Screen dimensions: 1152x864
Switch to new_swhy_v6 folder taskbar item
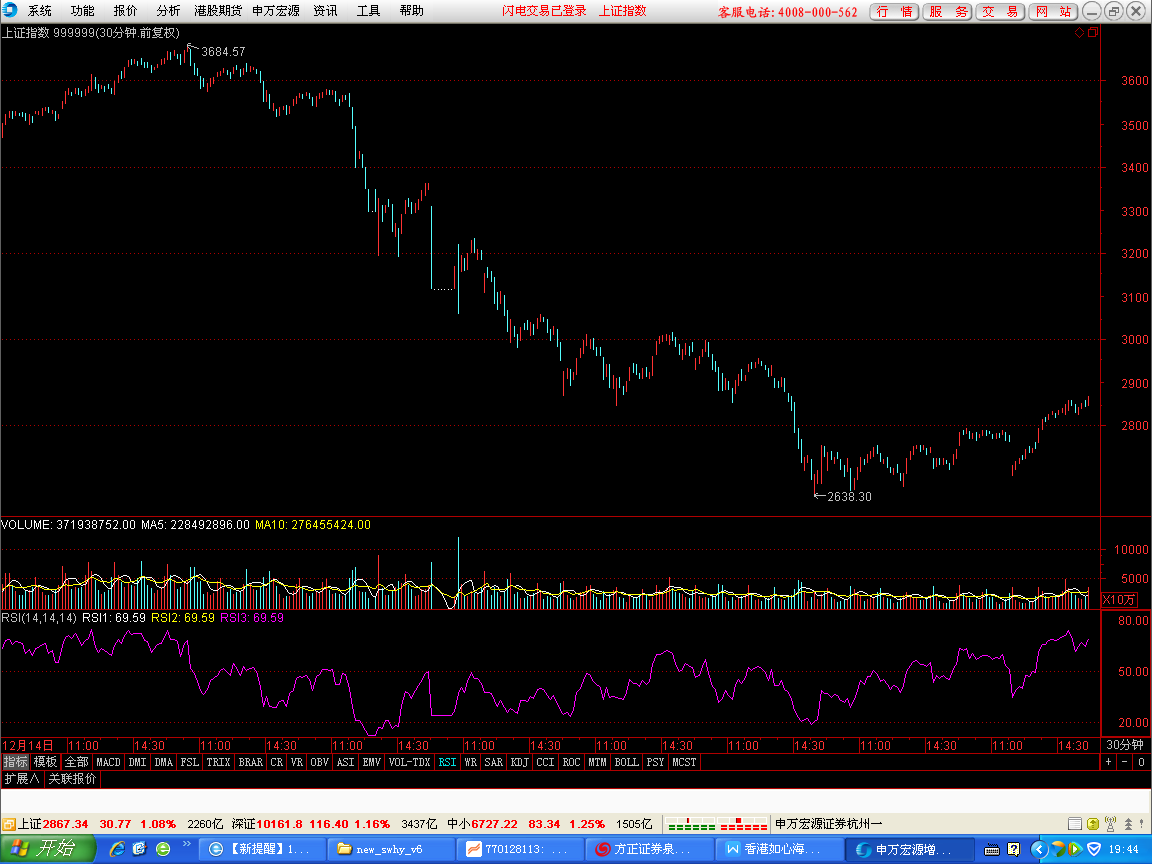click(390, 849)
